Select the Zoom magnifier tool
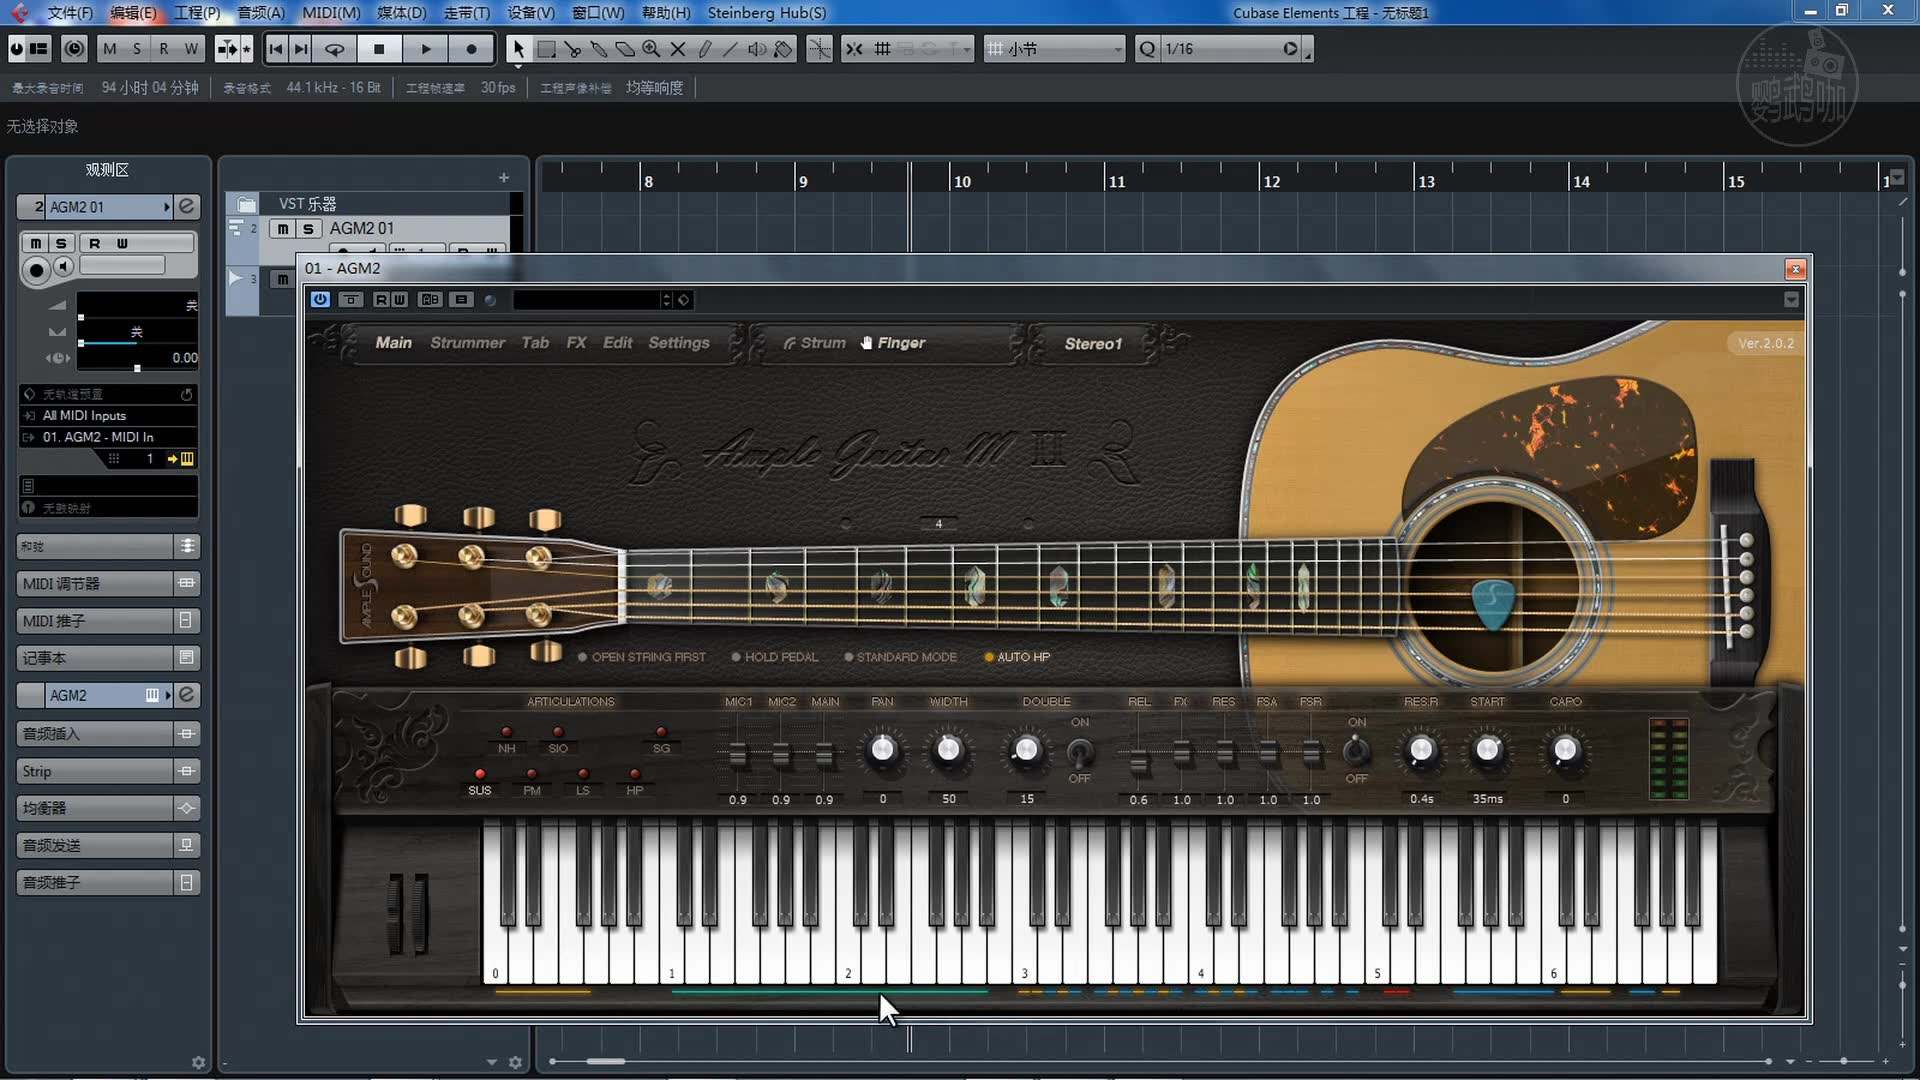 pos(651,49)
